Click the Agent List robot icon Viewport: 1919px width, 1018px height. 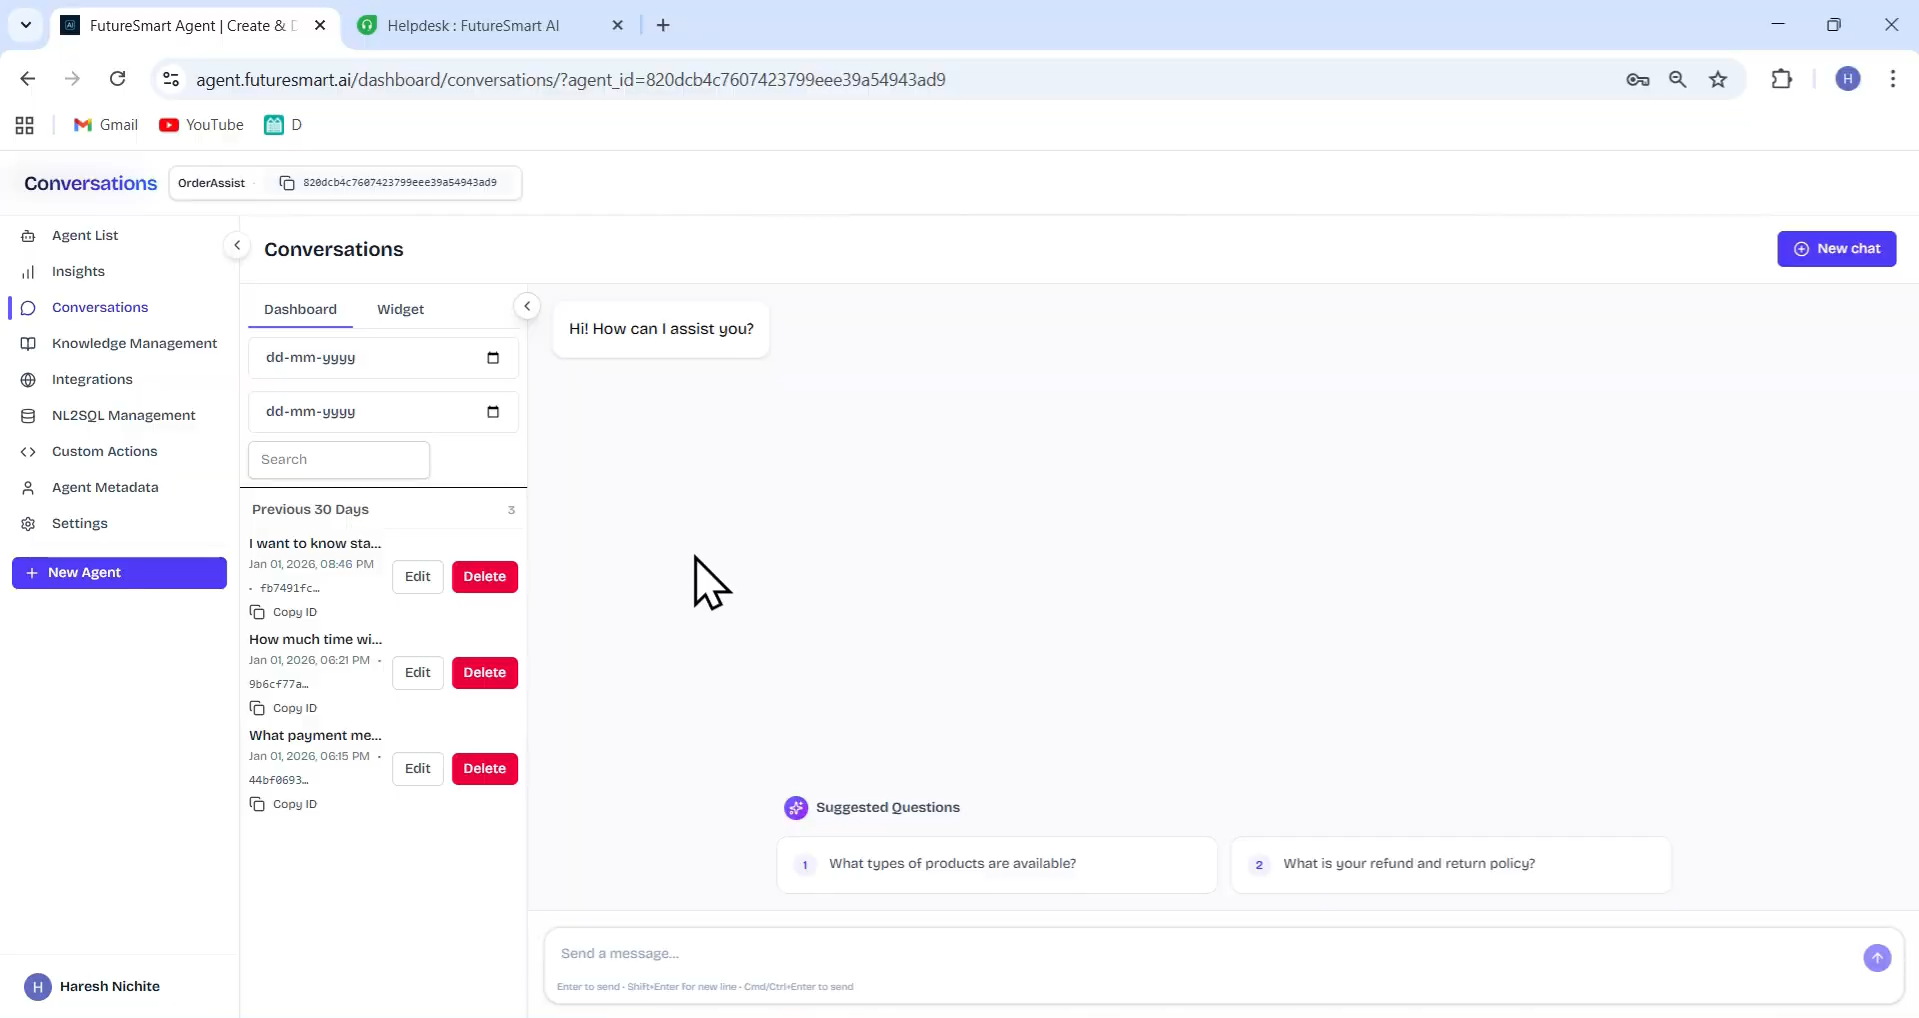coord(28,236)
